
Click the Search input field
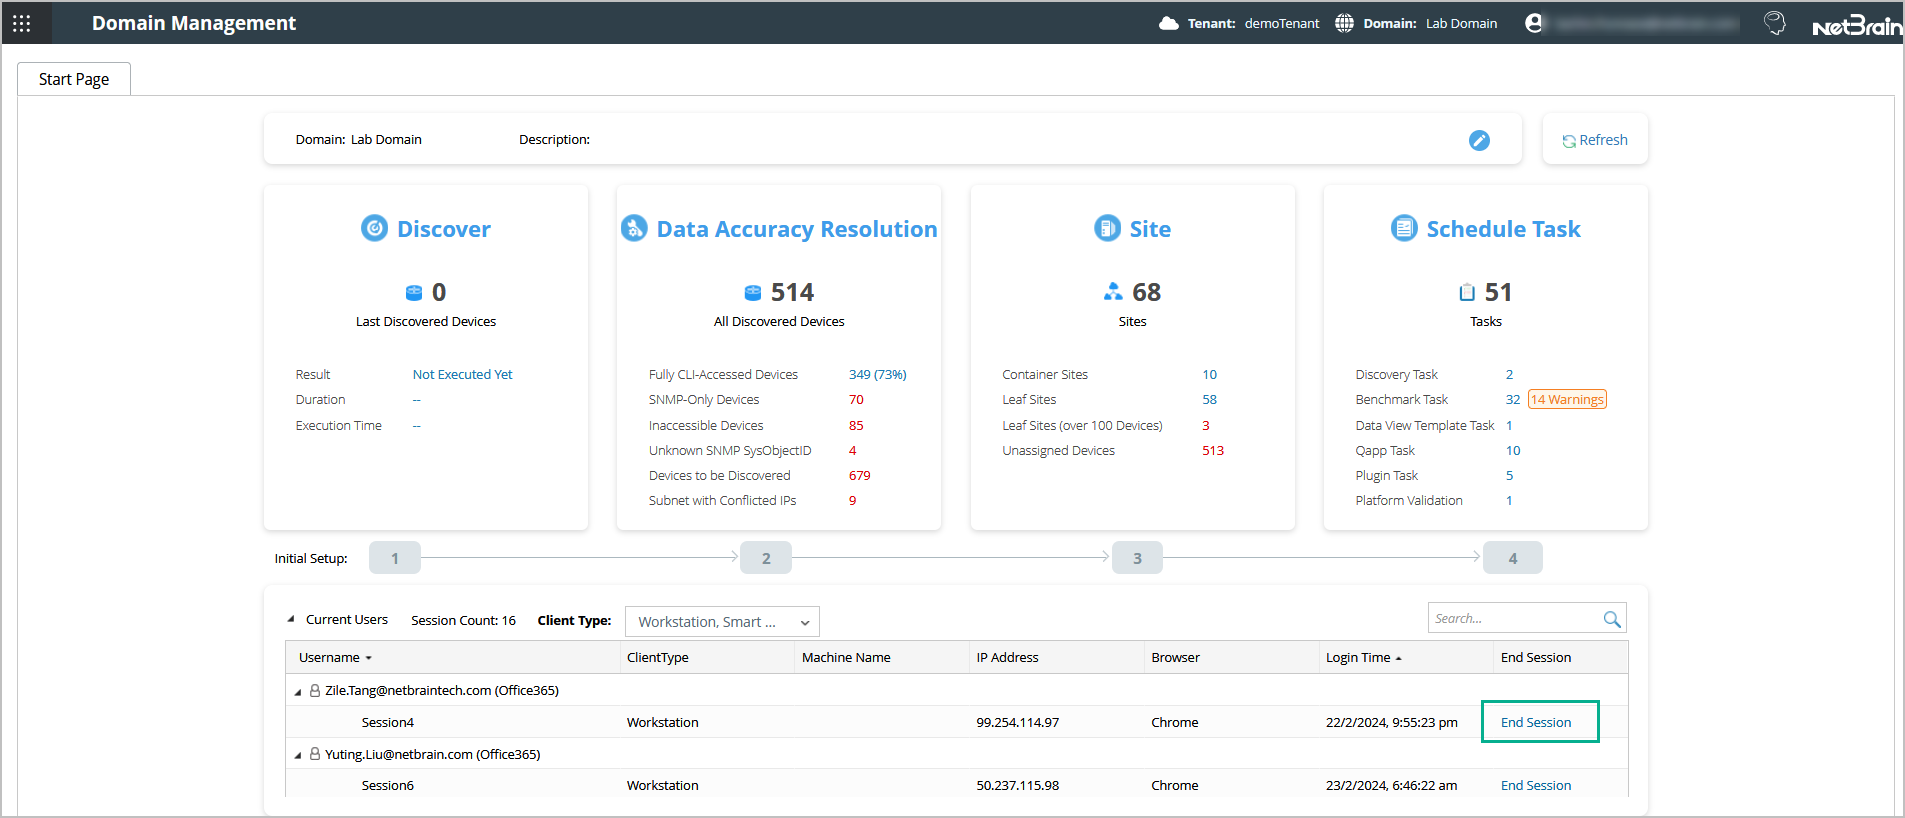coord(1512,619)
